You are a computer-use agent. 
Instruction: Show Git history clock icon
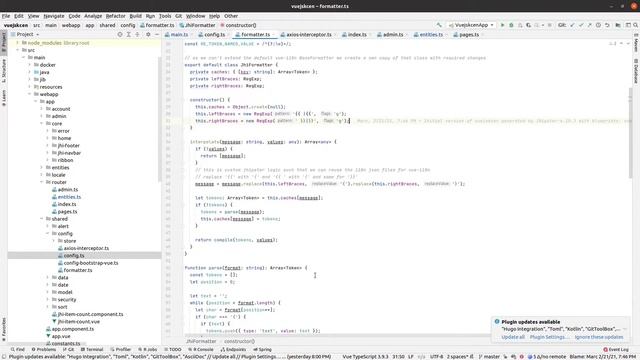(598, 25)
